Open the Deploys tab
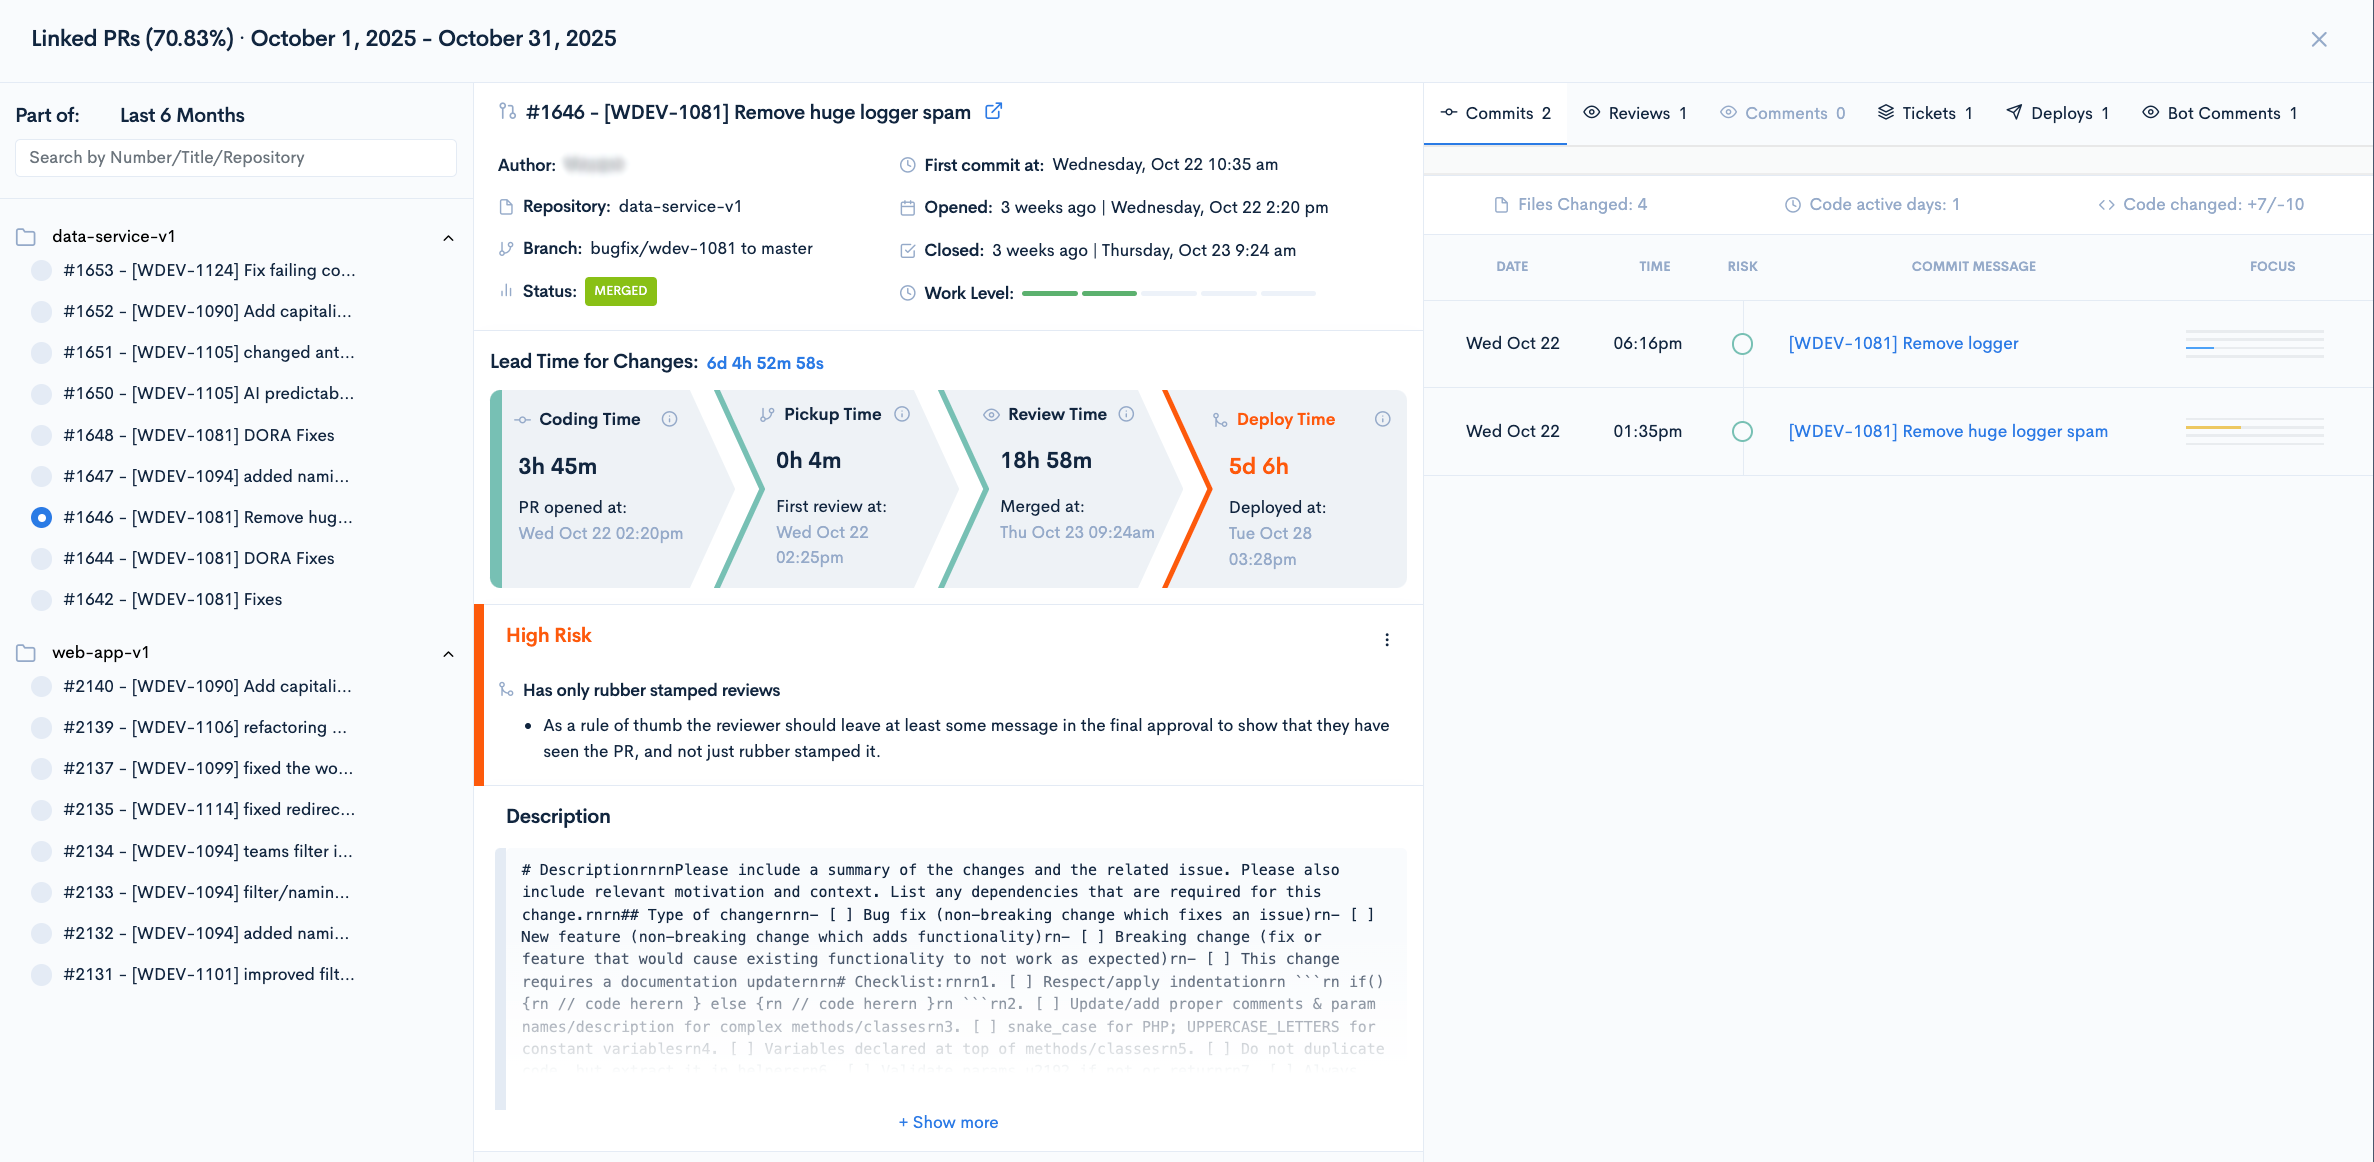The image size is (2374, 1162). point(2058,113)
